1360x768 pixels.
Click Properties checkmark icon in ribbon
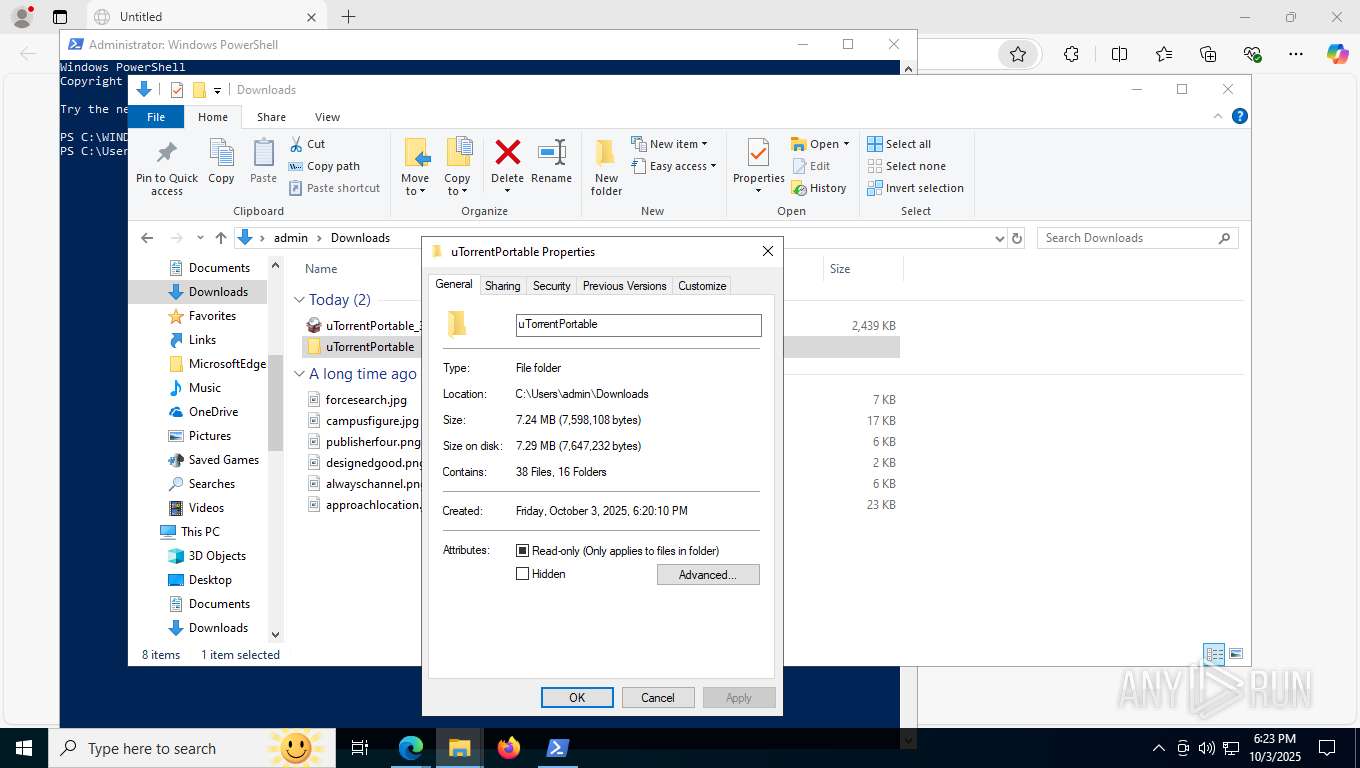coord(758,153)
